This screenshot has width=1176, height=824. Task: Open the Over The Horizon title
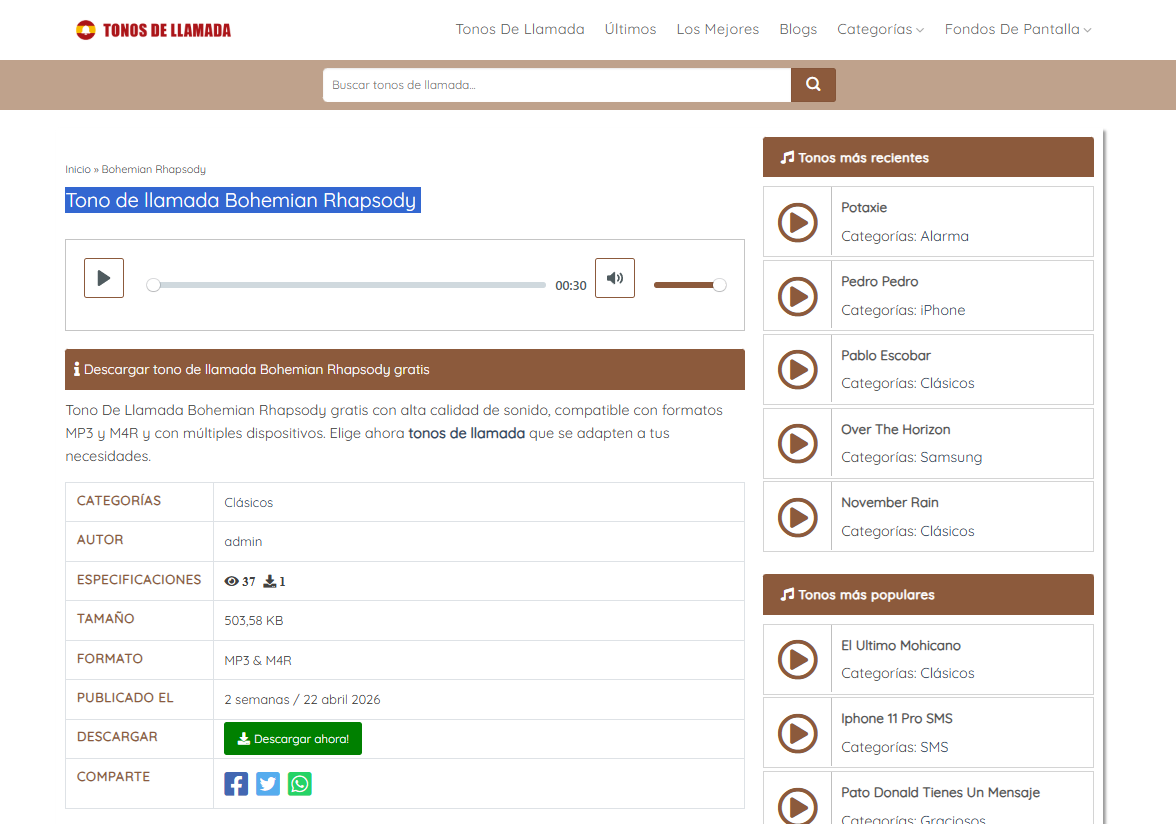[896, 430]
